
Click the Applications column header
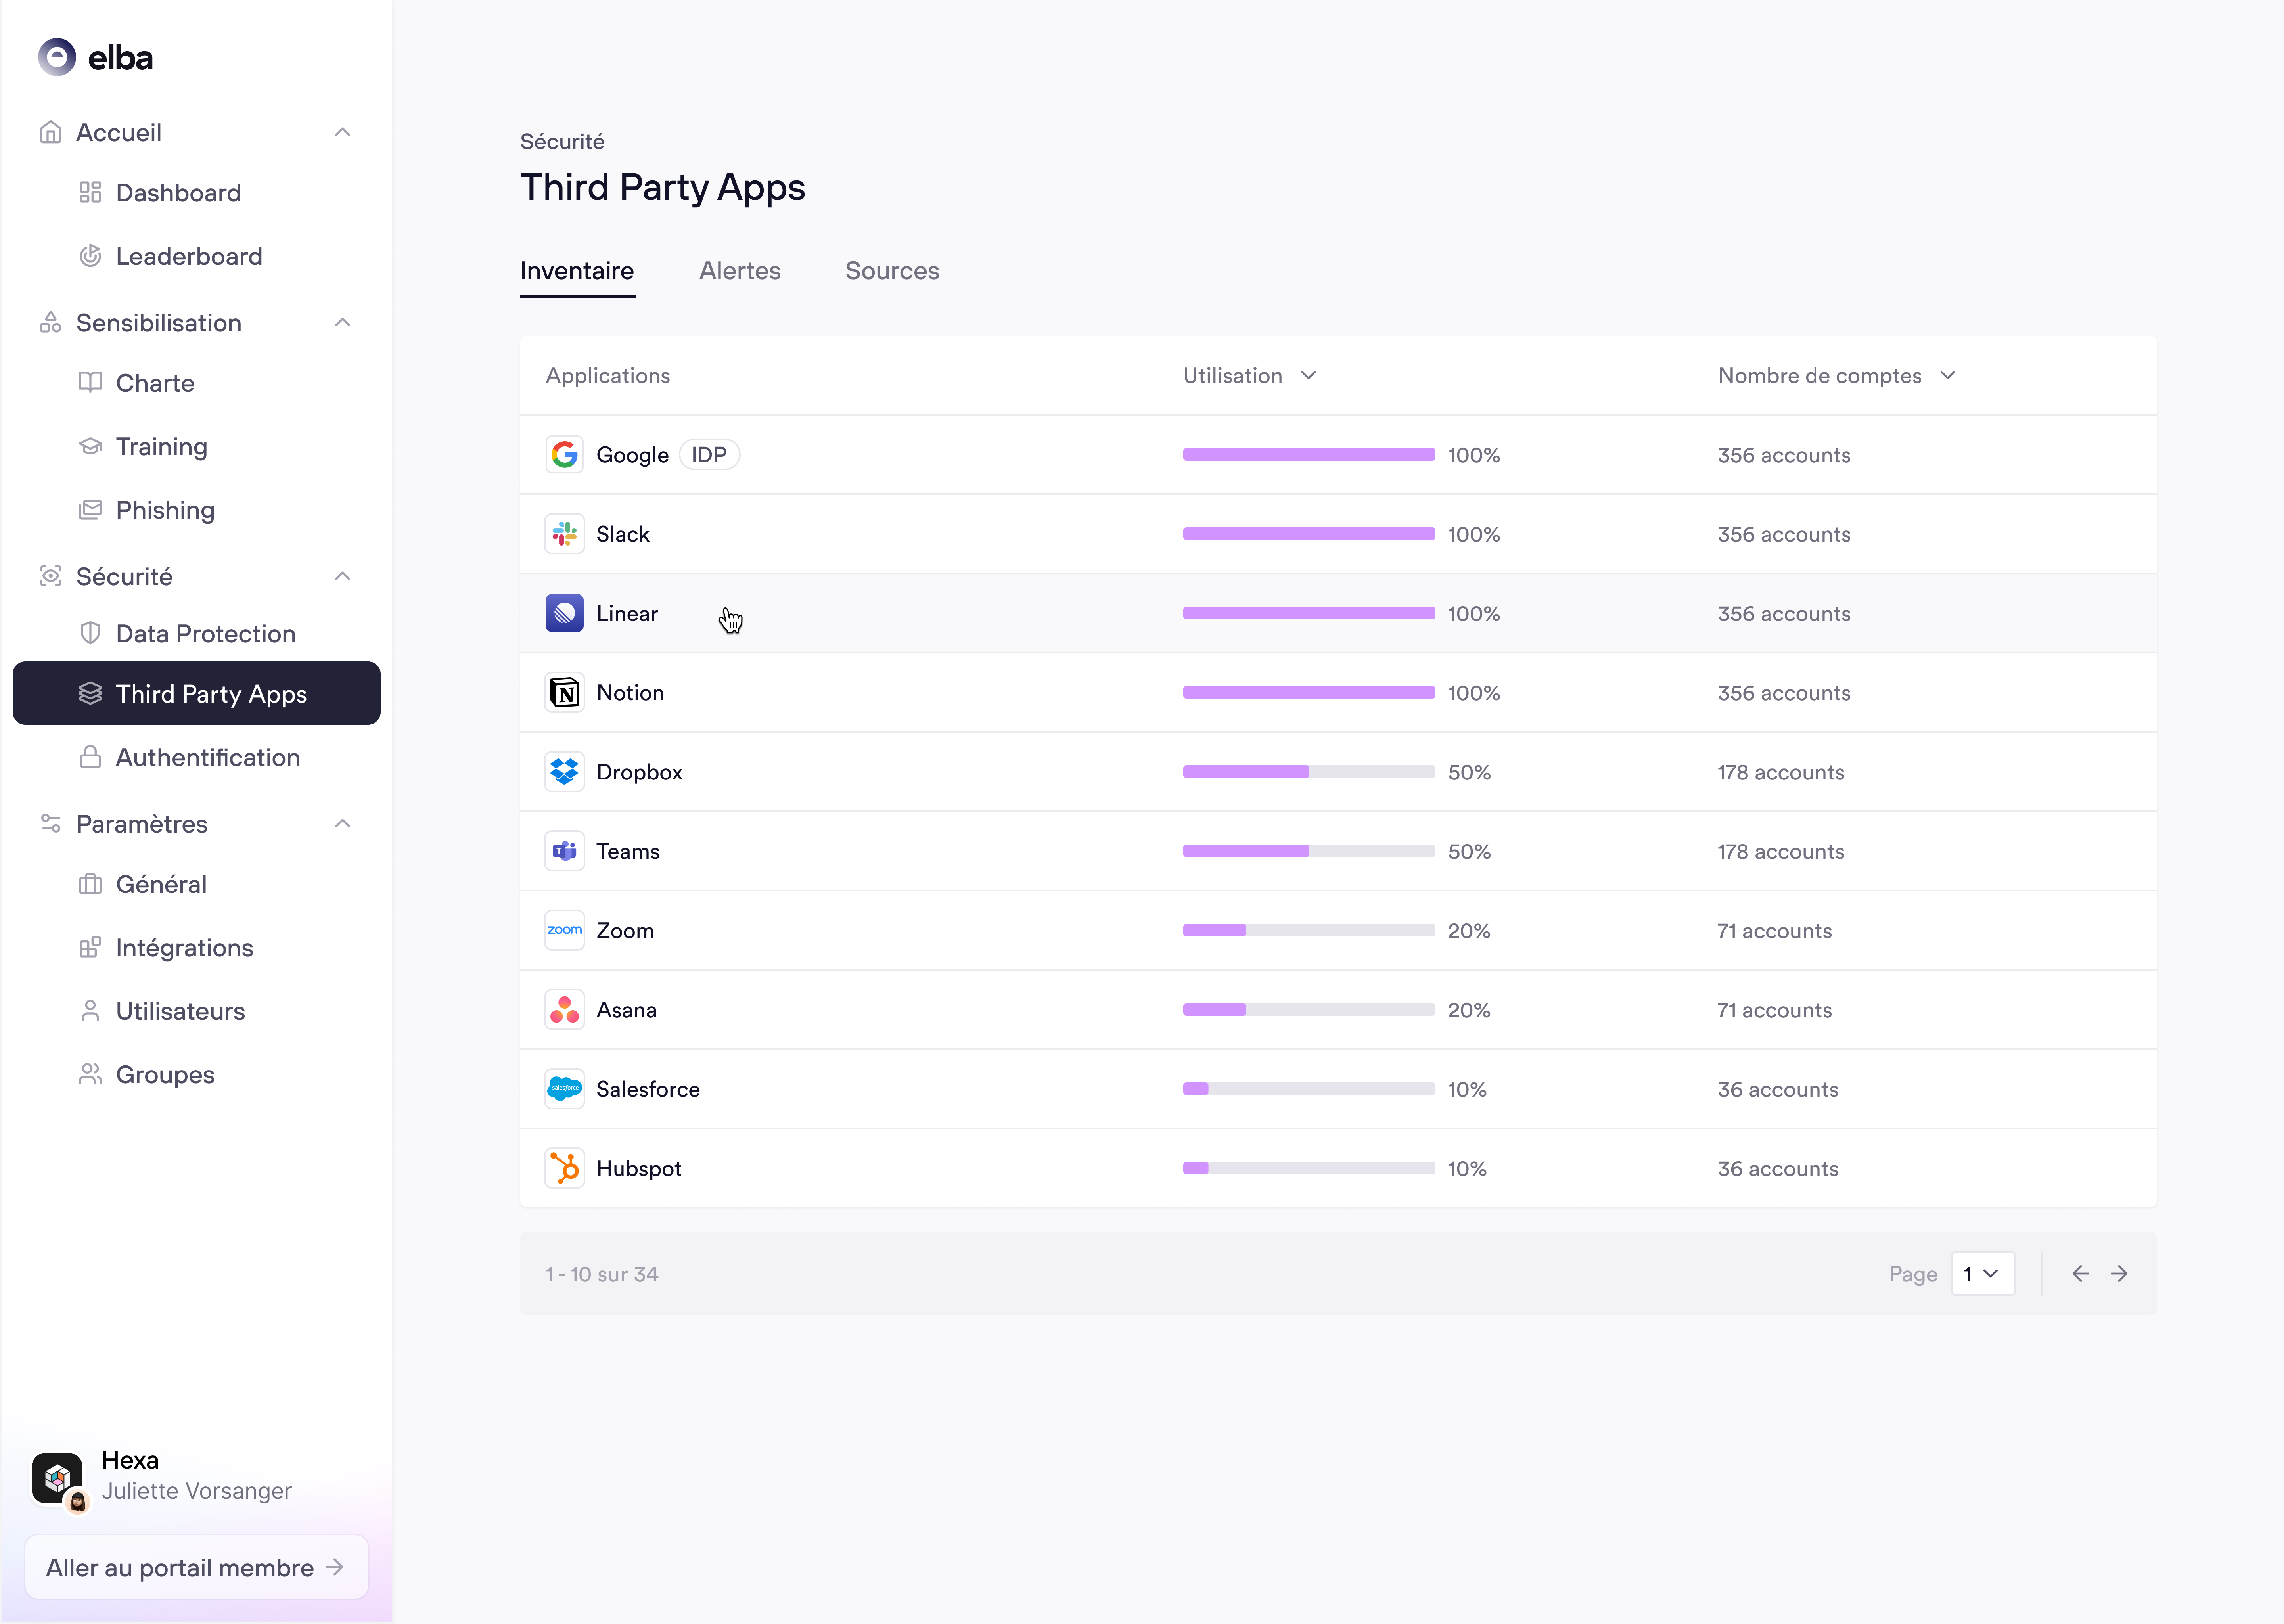pyautogui.click(x=608, y=375)
